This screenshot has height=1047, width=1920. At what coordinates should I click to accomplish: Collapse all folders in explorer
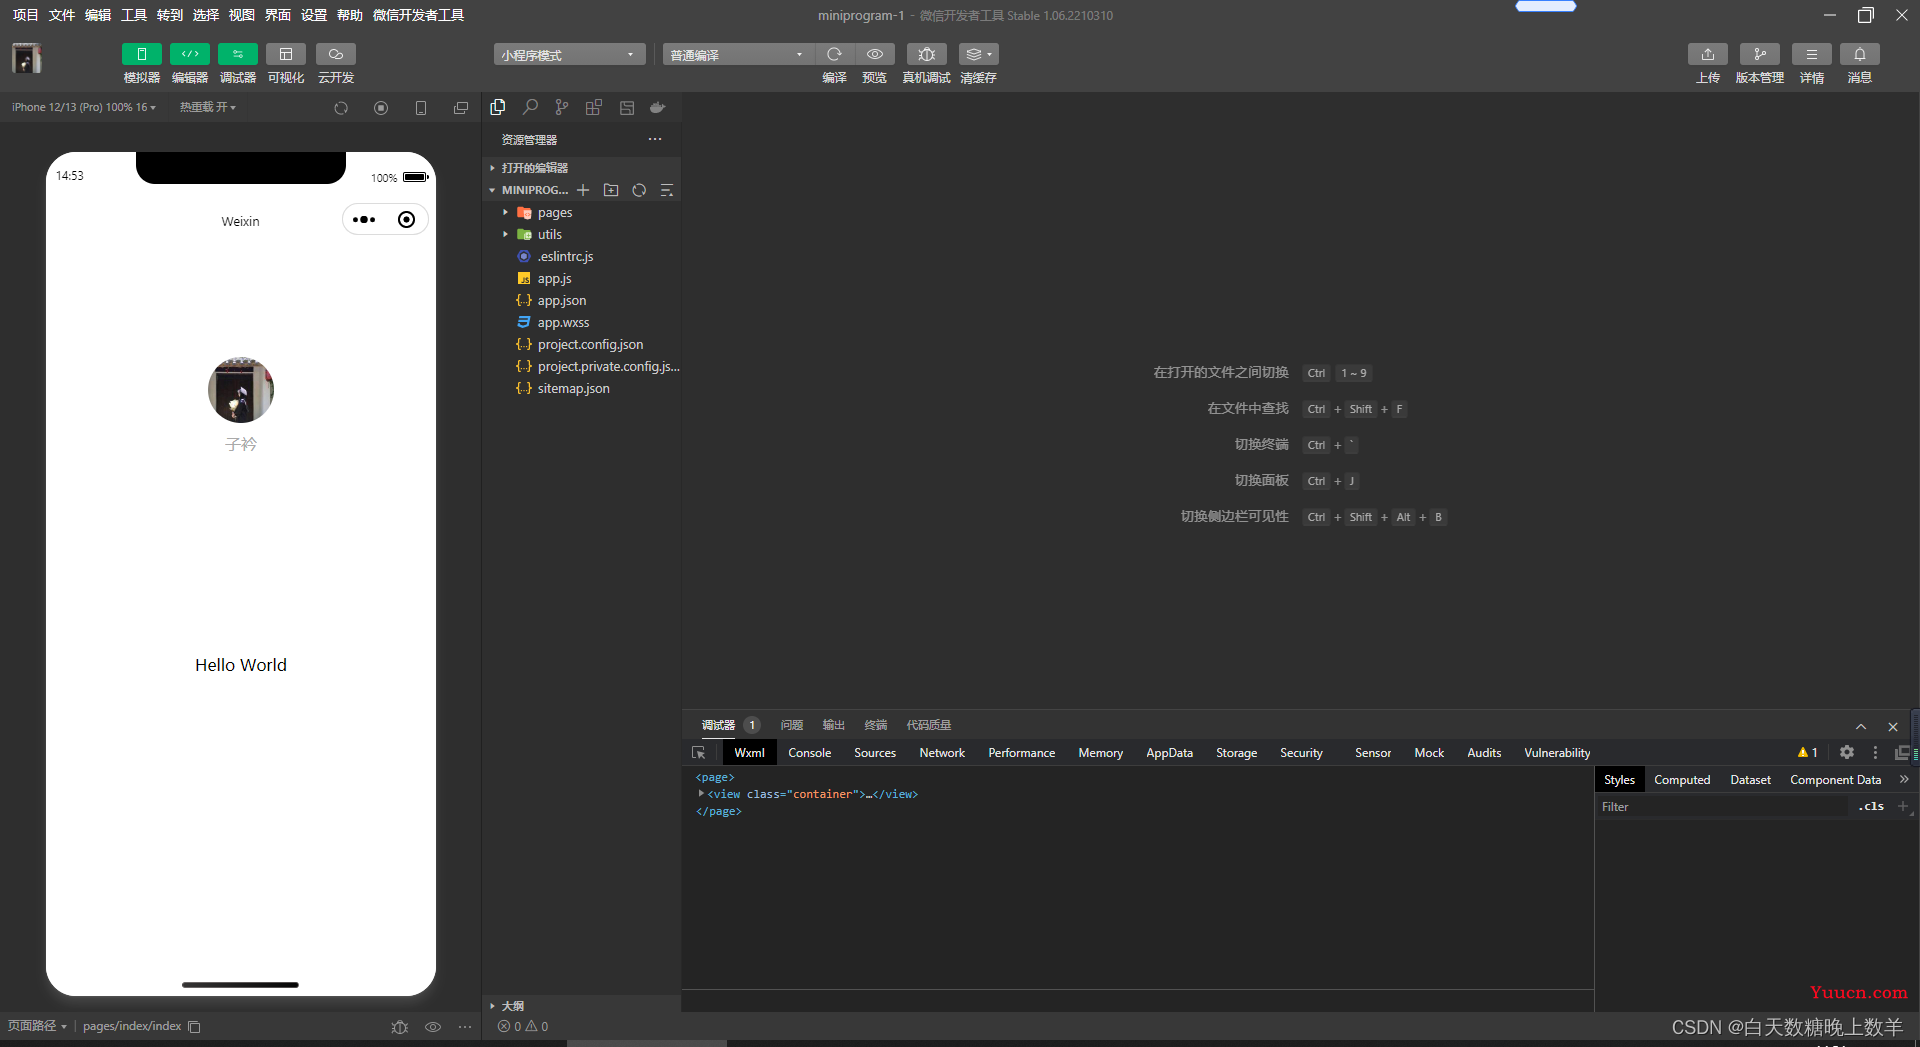[x=667, y=190]
